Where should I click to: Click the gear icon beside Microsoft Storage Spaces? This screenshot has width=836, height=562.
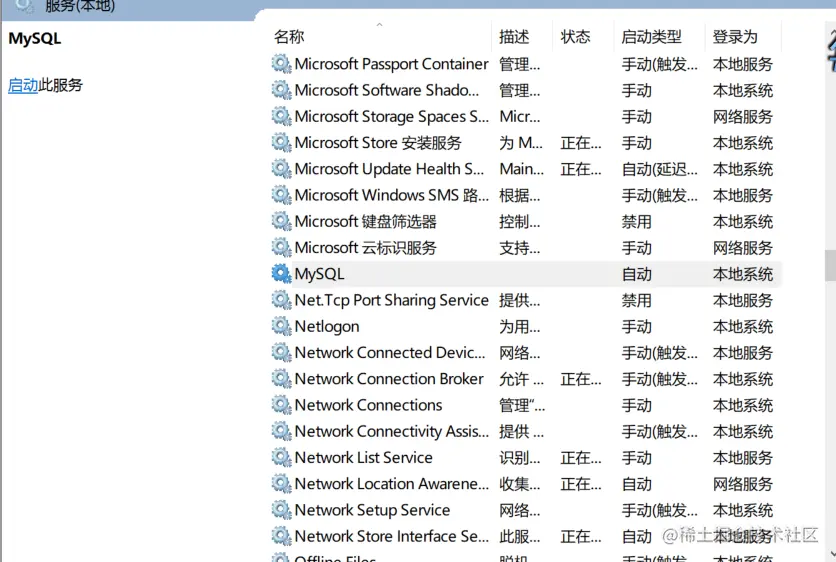pos(281,116)
